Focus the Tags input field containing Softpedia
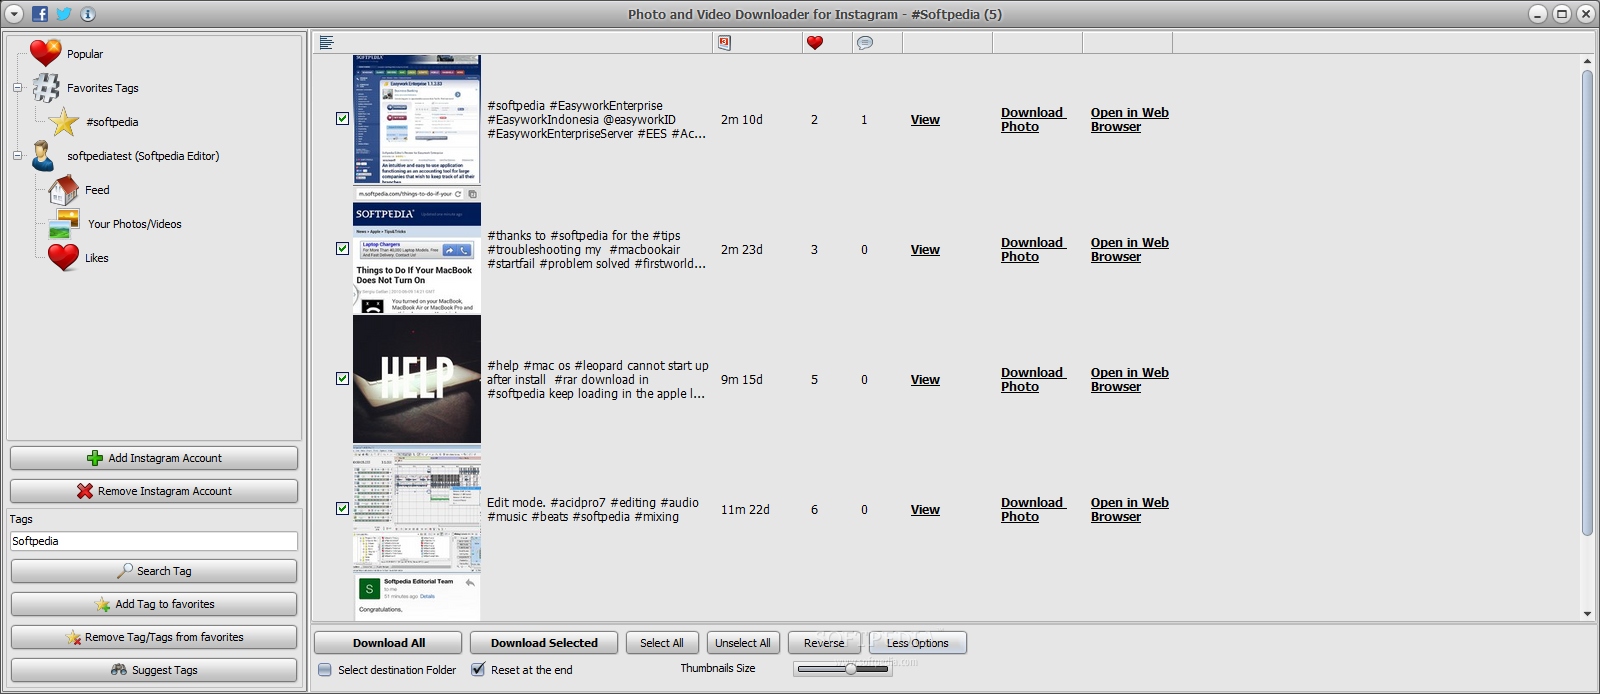 point(154,541)
